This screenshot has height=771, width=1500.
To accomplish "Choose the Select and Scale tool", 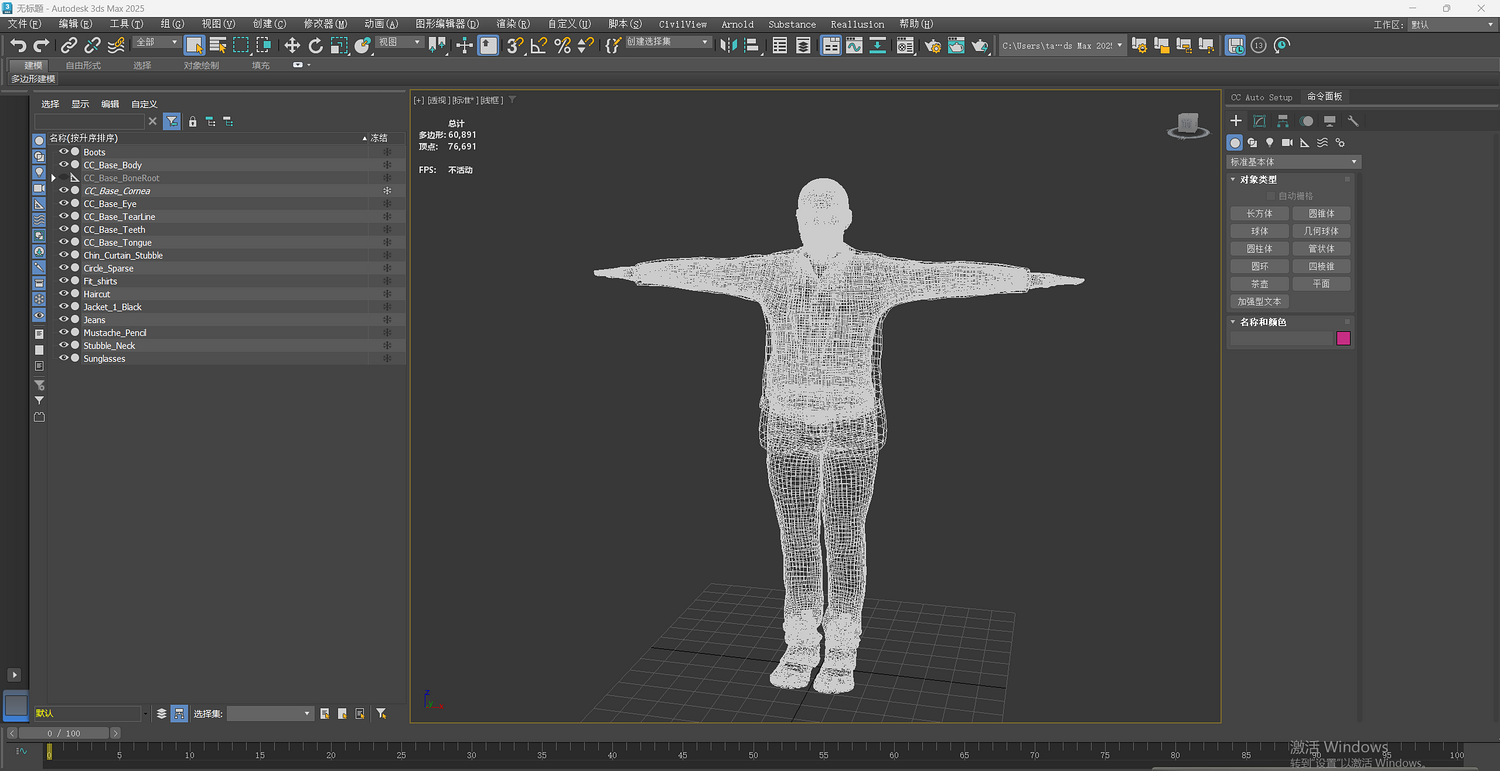I will [339, 45].
